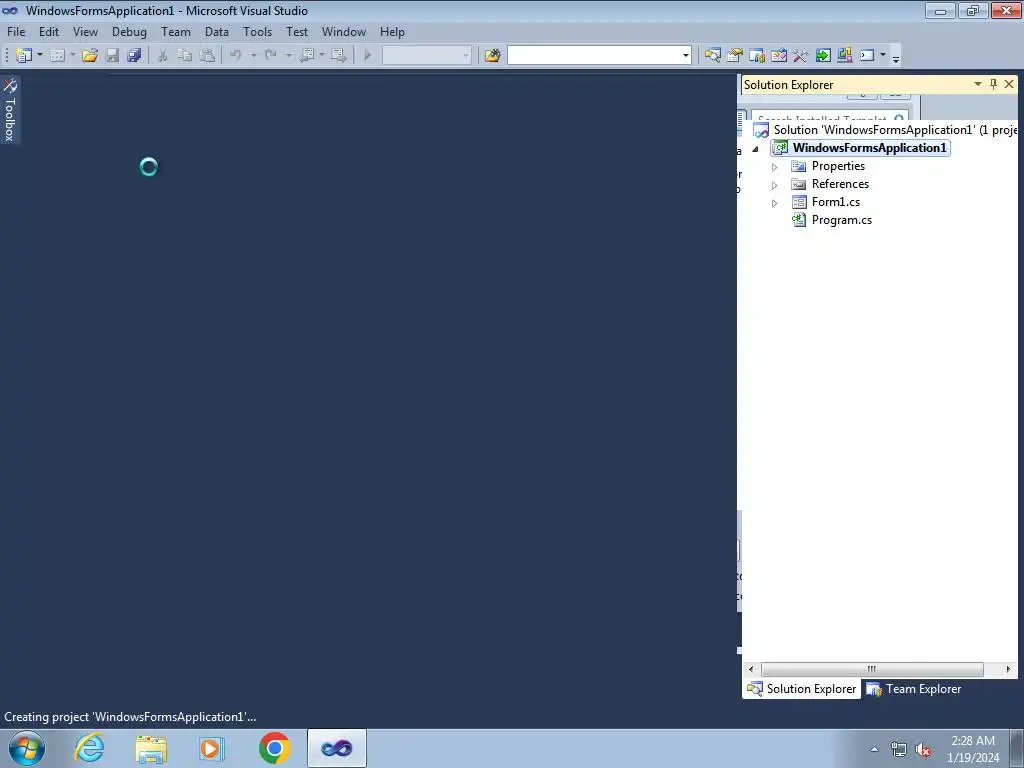Click the Save single-disk icon
The height and width of the screenshot is (768, 1024).
click(x=112, y=56)
